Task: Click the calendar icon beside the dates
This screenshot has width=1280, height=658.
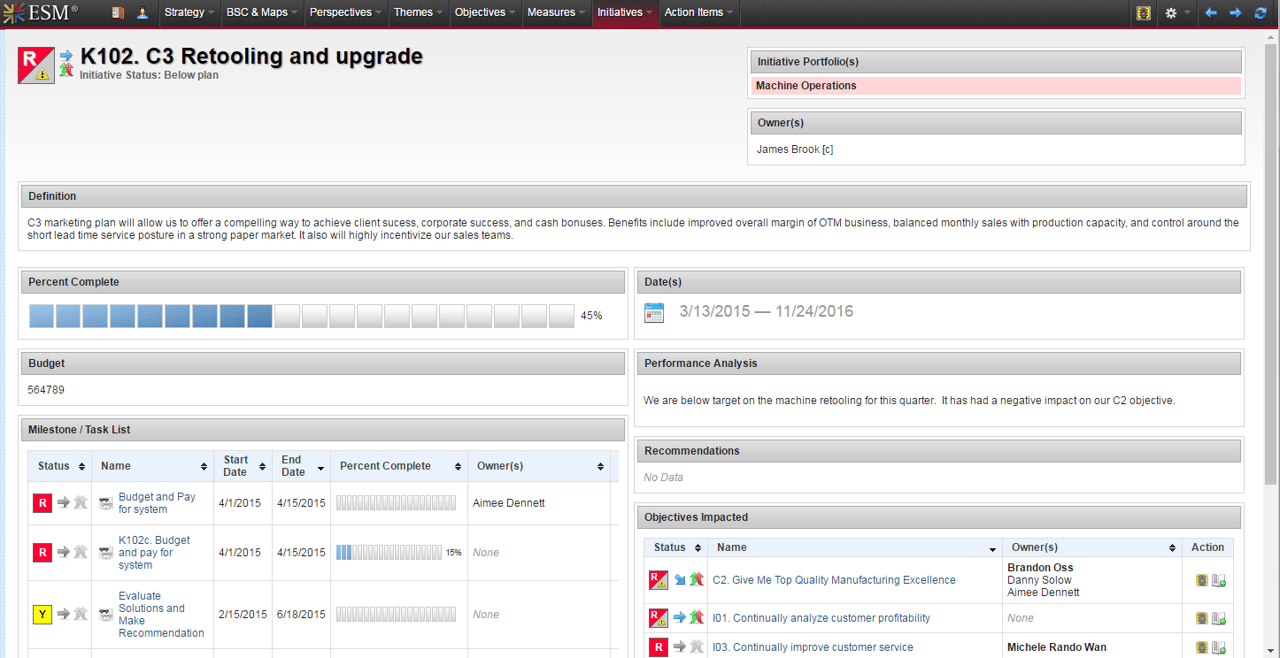Action: 654,313
